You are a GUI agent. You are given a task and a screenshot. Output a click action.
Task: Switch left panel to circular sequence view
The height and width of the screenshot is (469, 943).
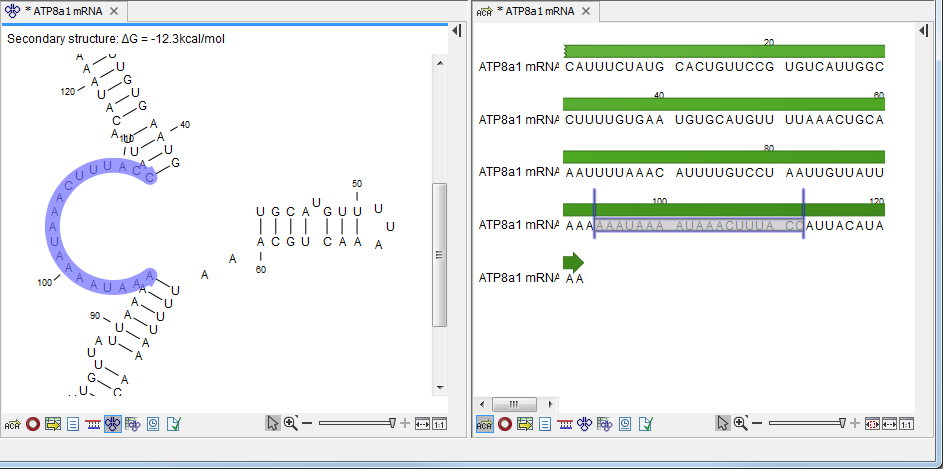coord(33,424)
